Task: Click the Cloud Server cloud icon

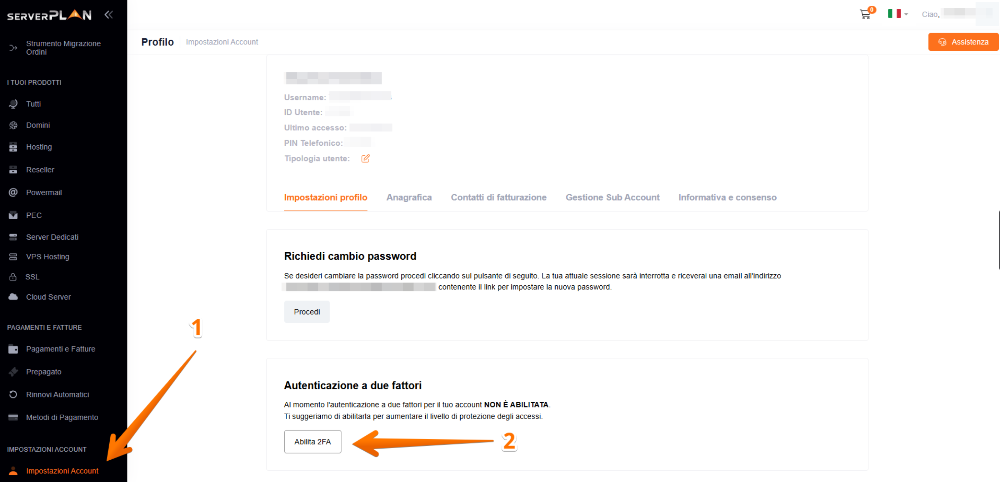Action: coord(13,297)
